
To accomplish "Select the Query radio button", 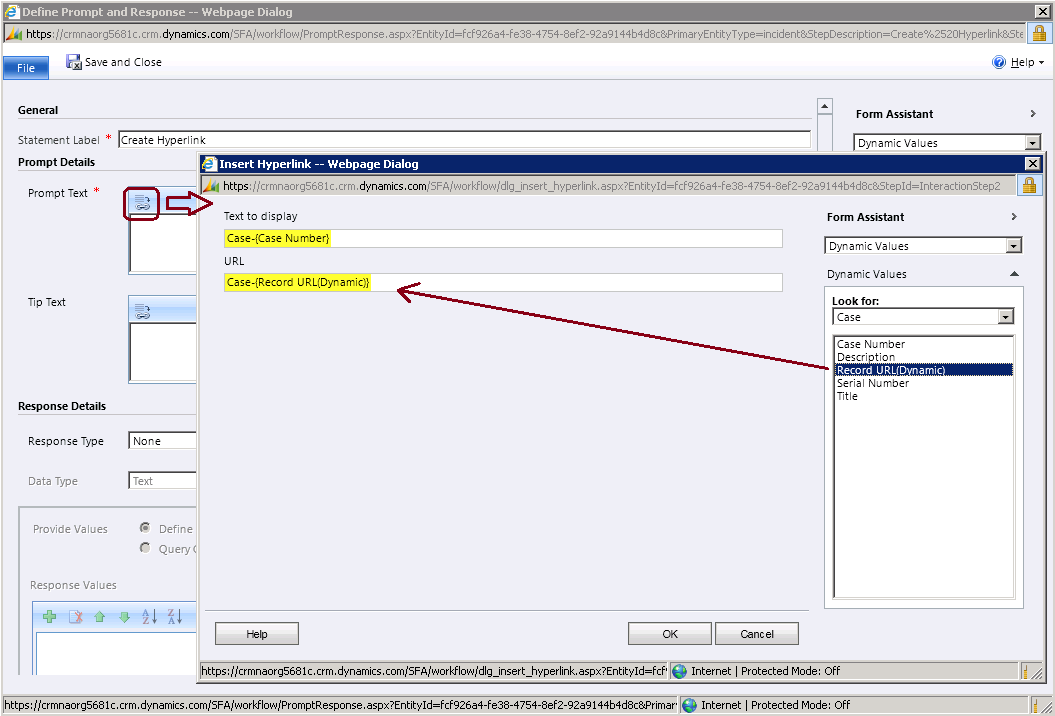I will pyautogui.click(x=147, y=548).
